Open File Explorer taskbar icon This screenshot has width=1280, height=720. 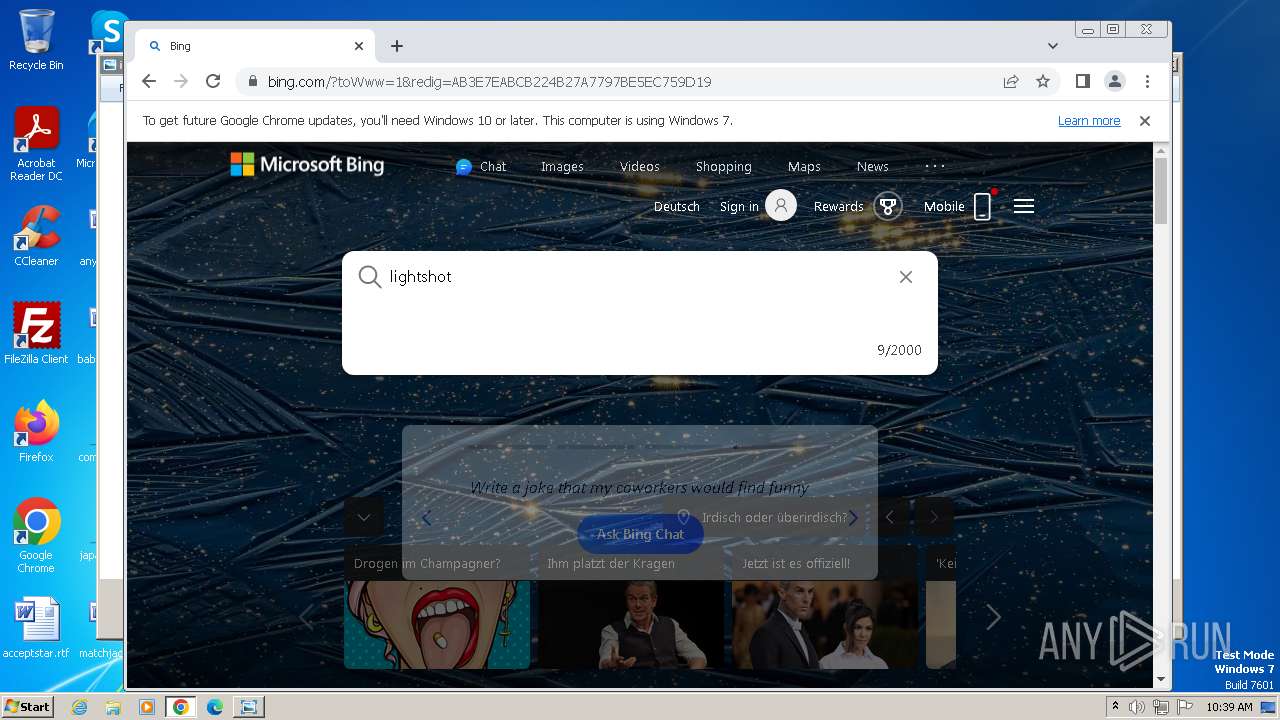(x=113, y=707)
